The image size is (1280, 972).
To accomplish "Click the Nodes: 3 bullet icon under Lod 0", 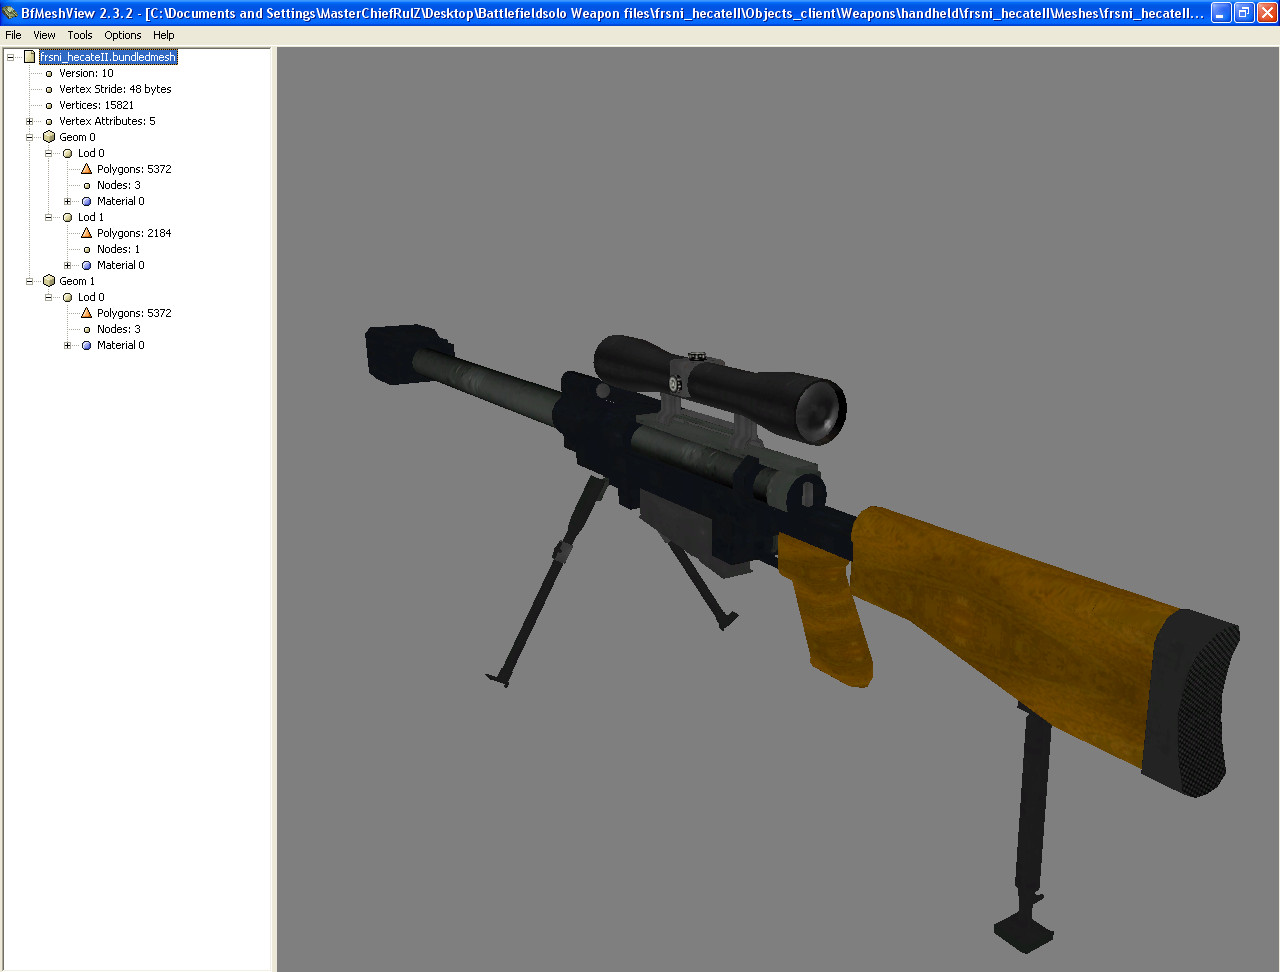I will [x=85, y=185].
